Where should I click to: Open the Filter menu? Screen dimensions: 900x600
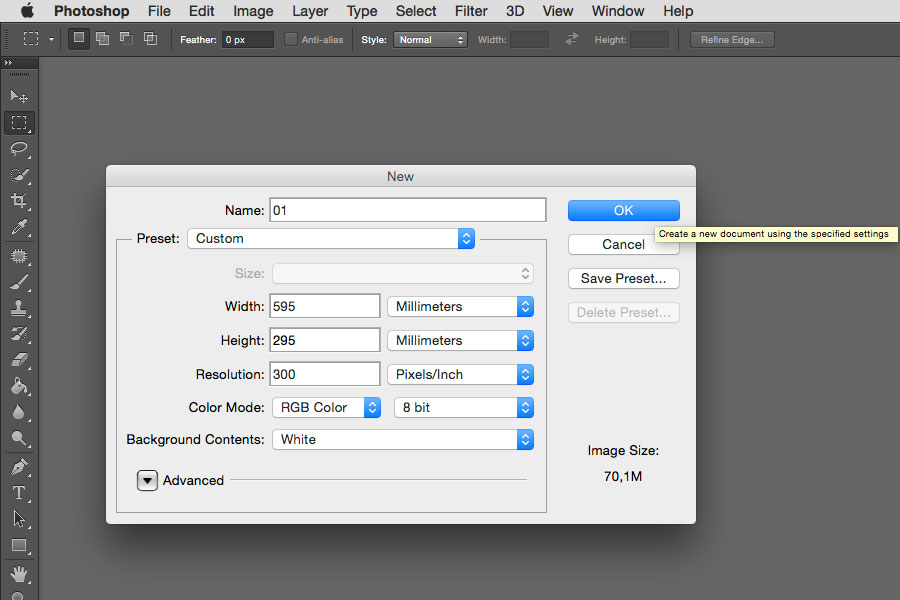tap(471, 11)
